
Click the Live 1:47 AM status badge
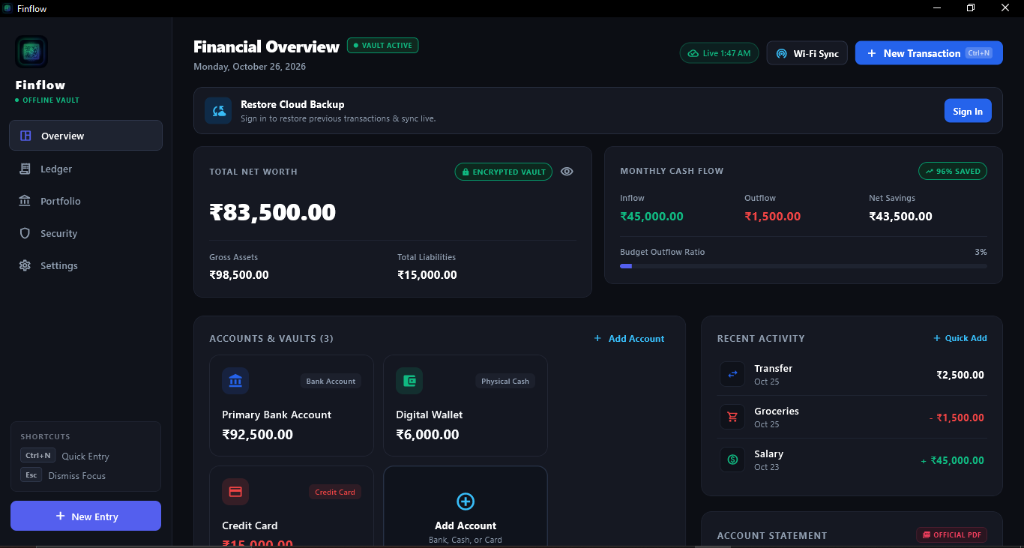point(719,53)
